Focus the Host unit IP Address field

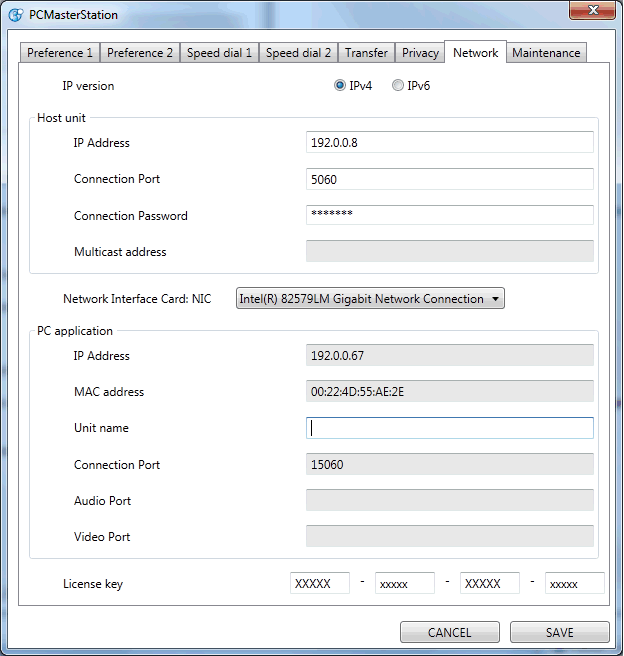coord(450,142)
